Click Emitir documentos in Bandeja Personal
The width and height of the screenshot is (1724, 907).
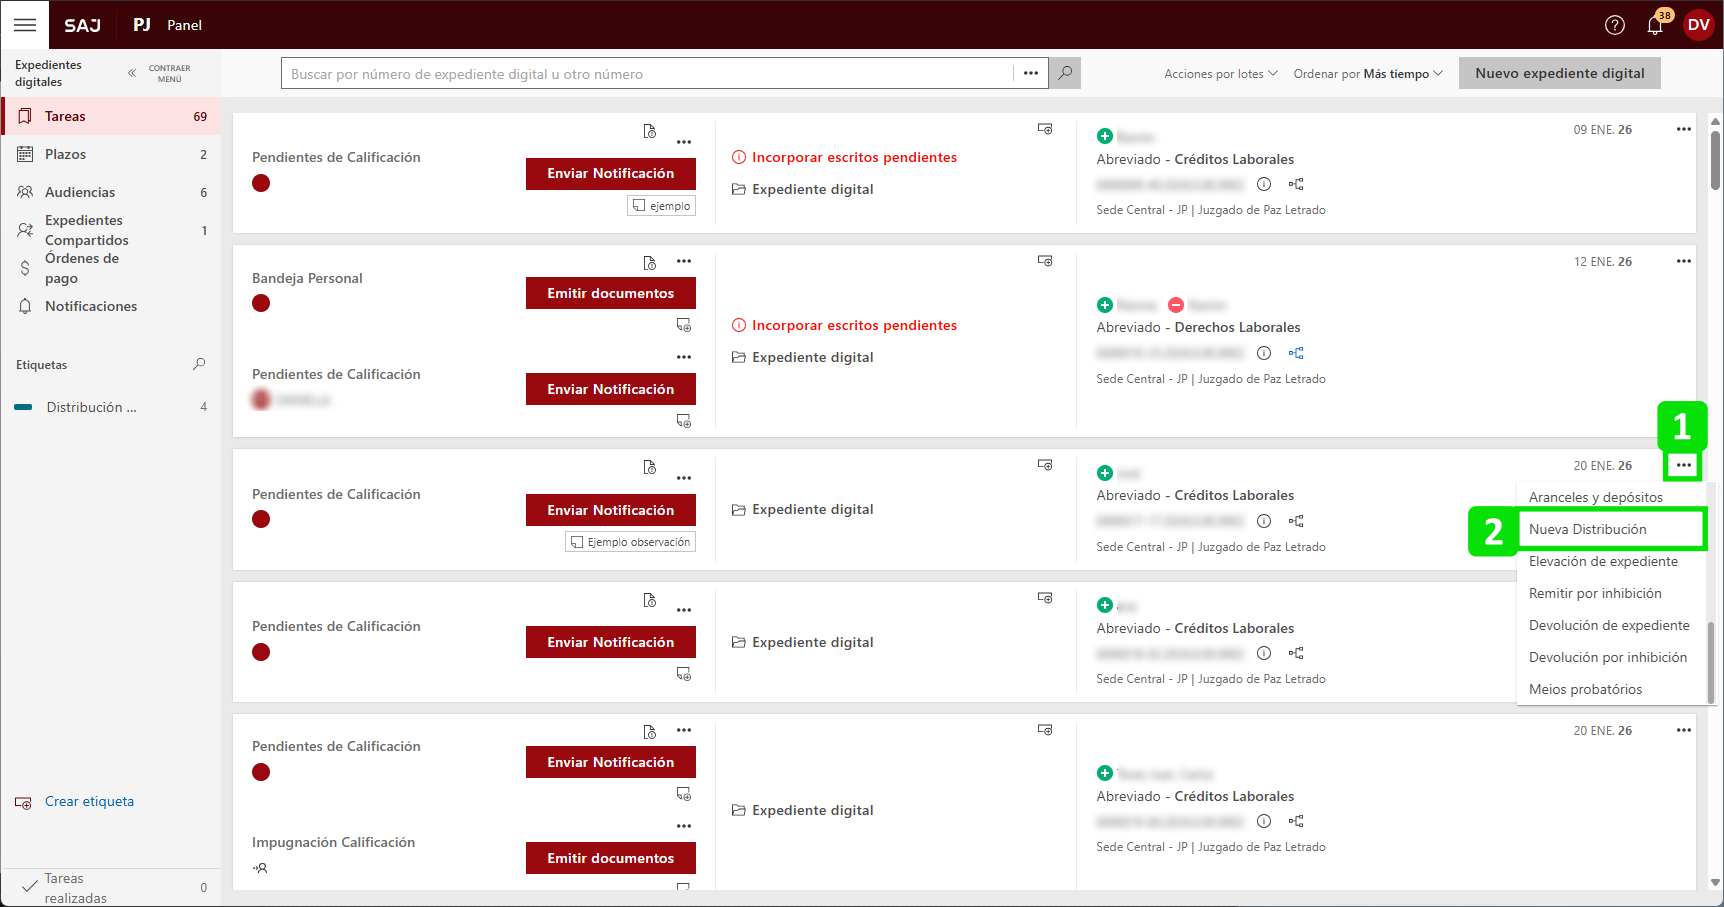pos(610,293)
